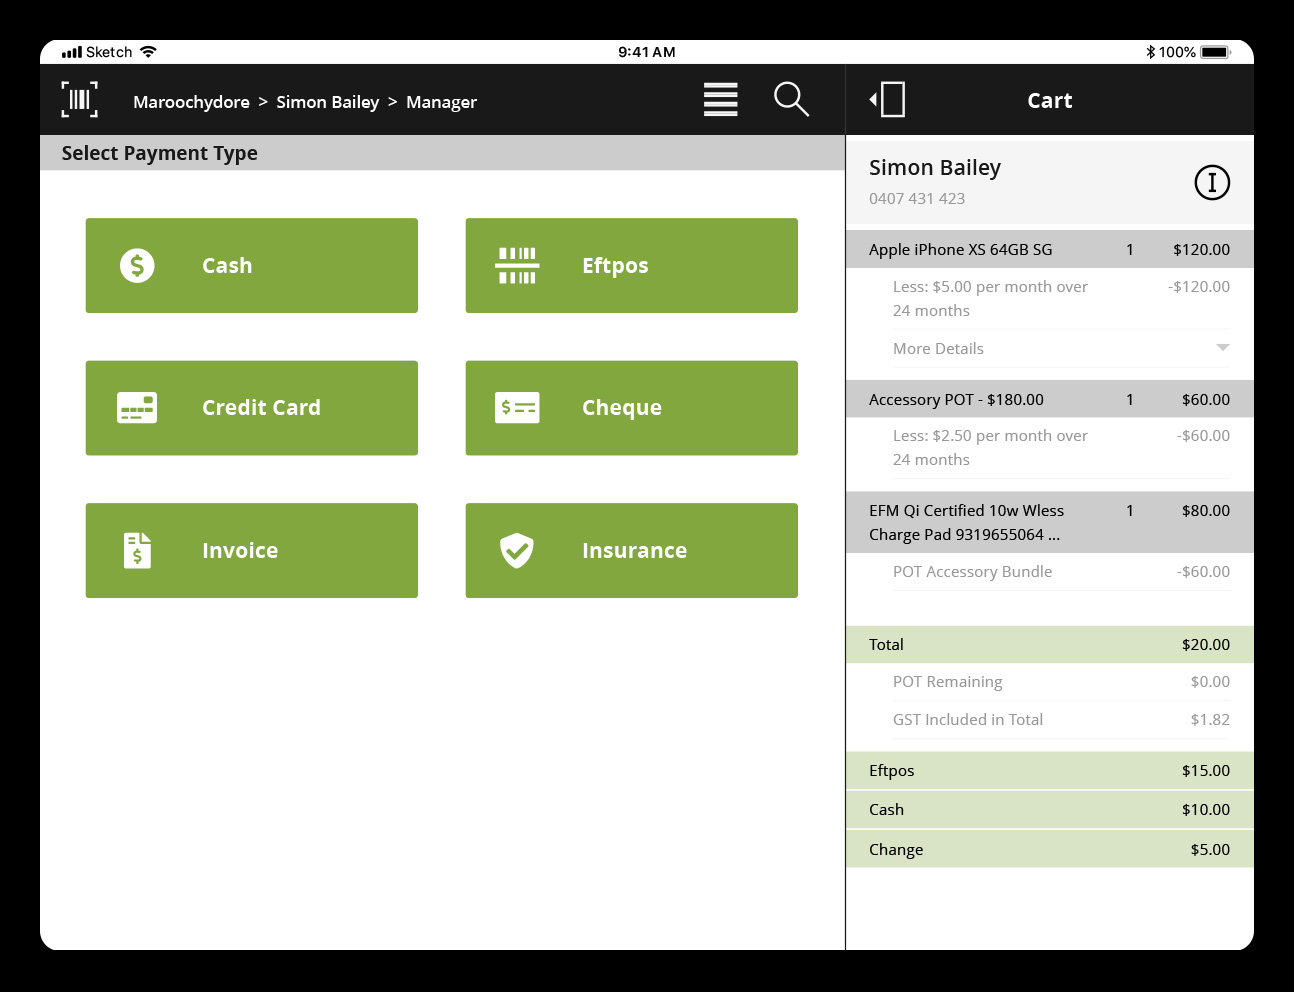The width and height of the screenshot is (1294, 992).
Task: Pay by Invoice button
Action: pos(251,550)
